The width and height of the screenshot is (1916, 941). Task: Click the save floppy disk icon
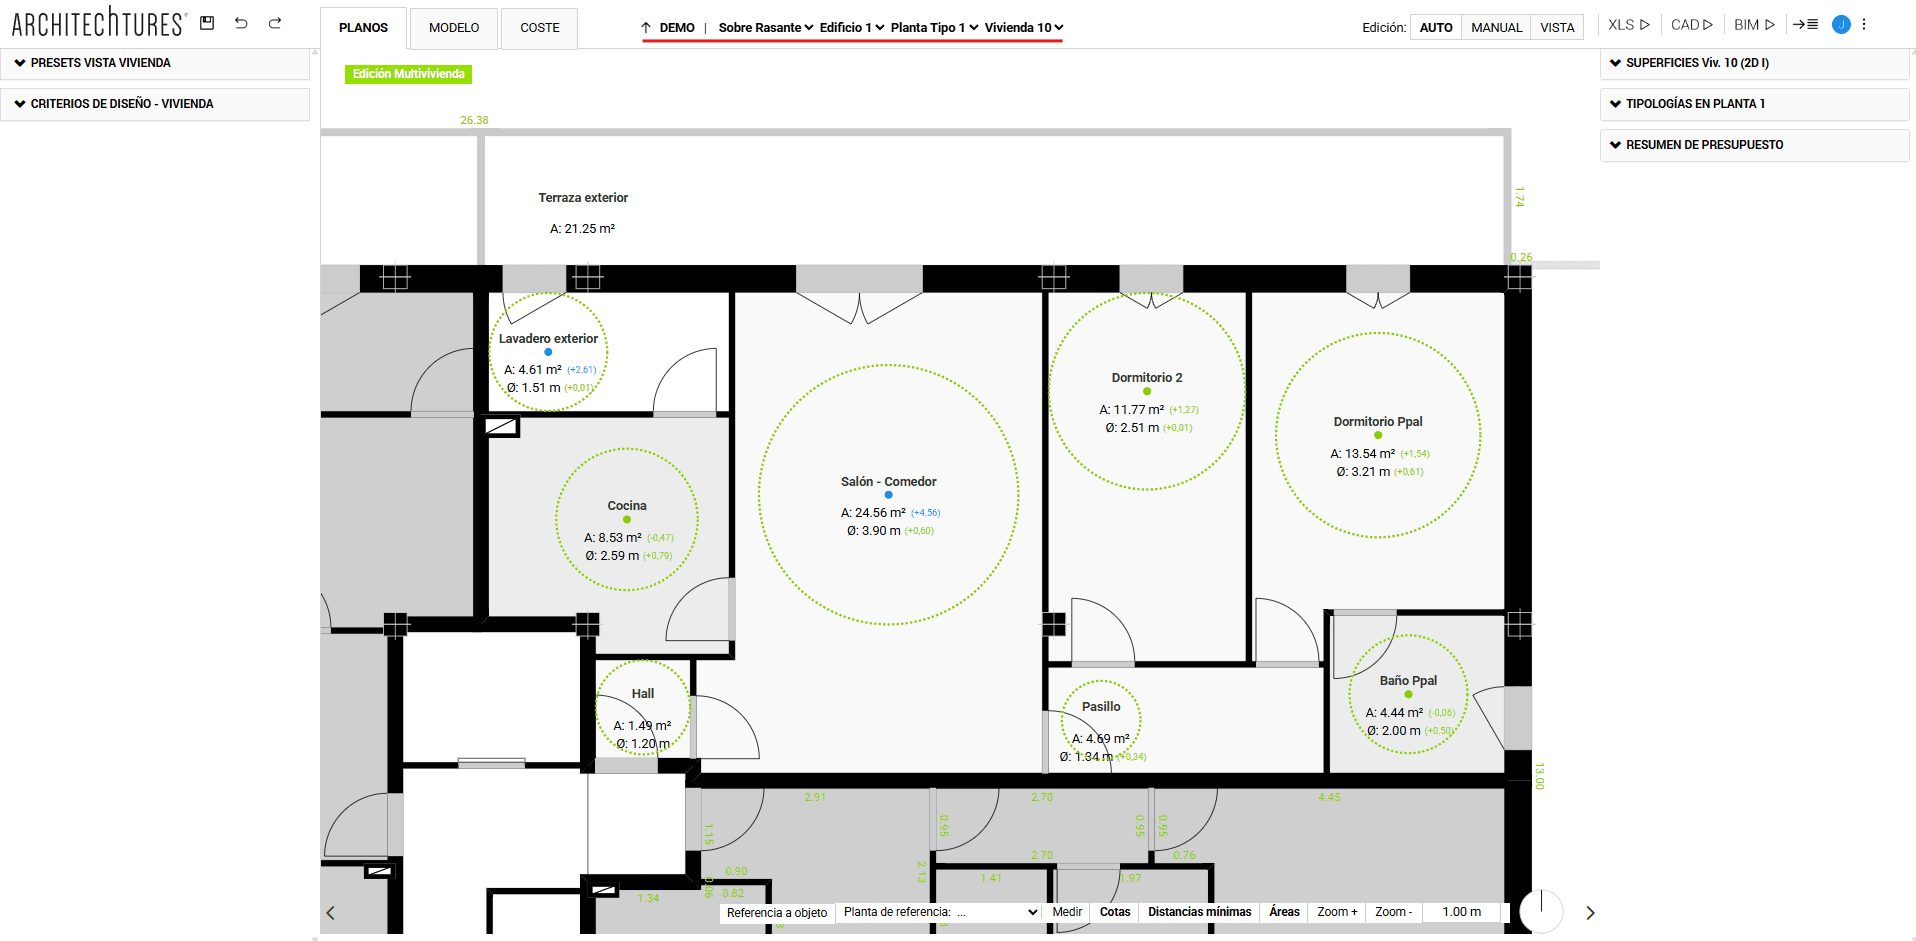pos(207,23)
